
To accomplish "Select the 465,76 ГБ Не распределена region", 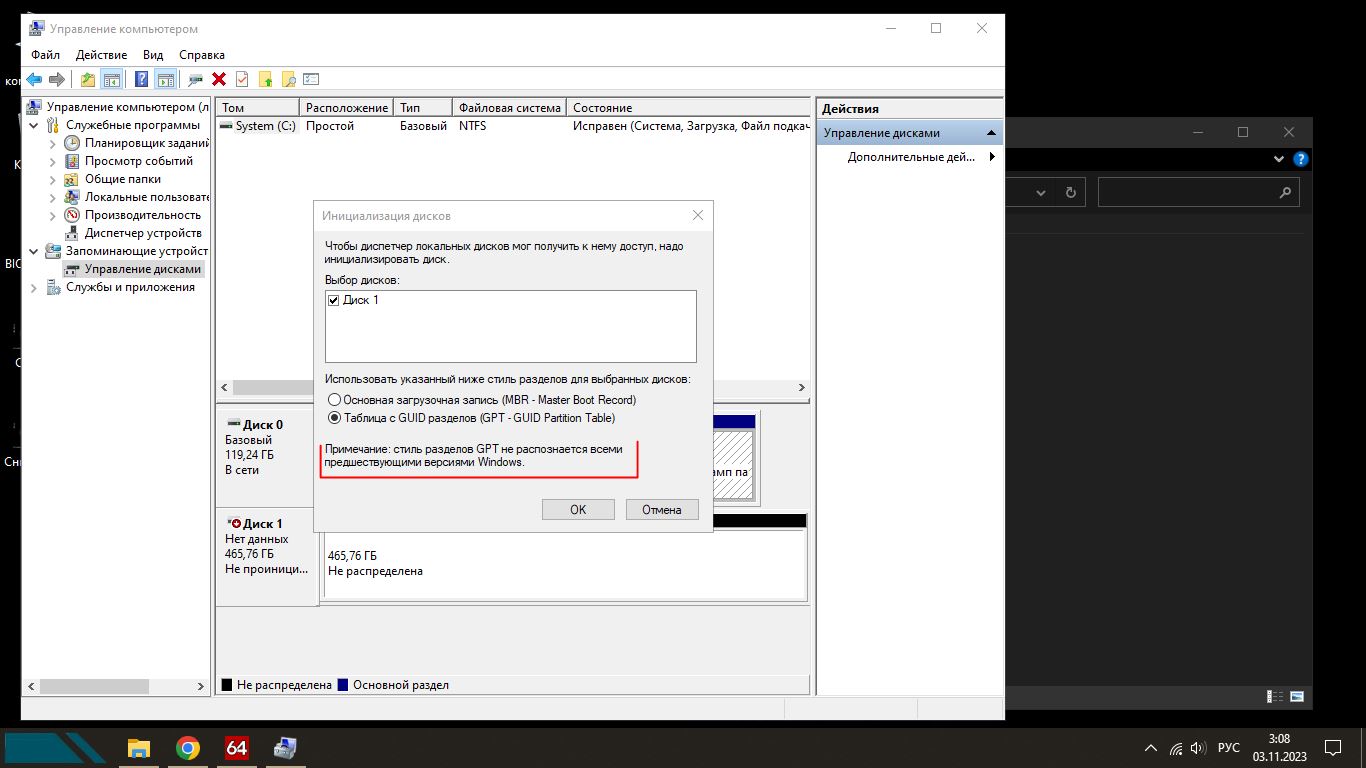I will click(565, 564).
